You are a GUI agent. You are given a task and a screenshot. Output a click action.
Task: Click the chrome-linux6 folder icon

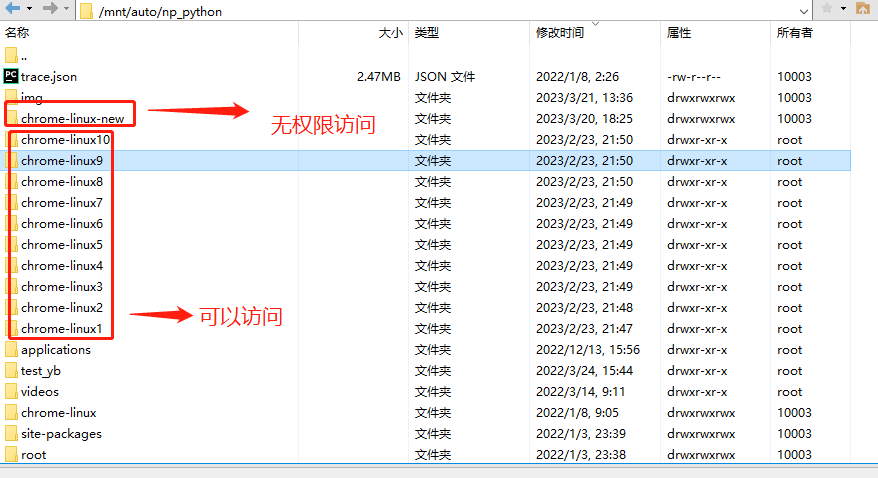(x=11, y=223)
